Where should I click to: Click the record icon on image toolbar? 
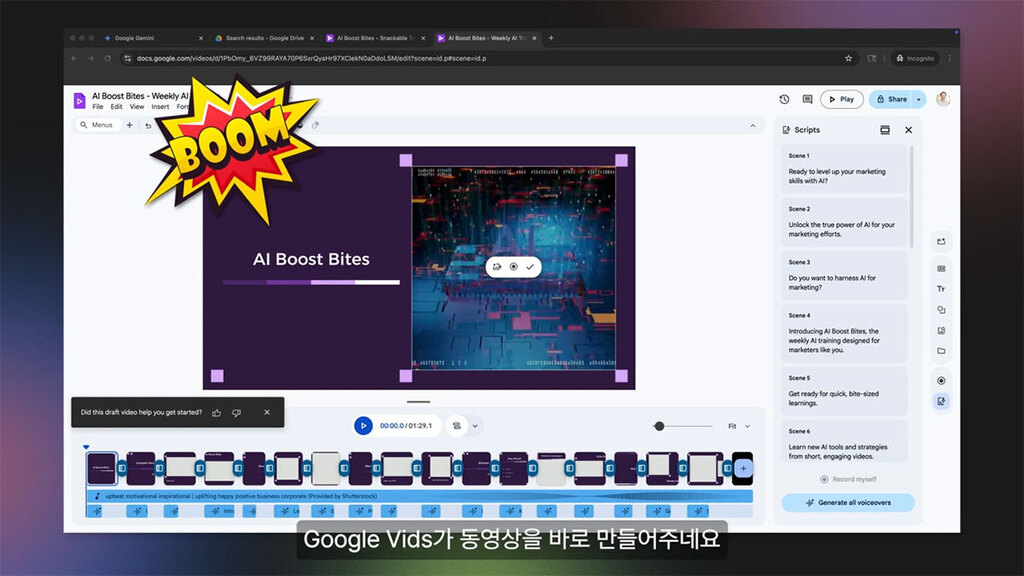coord(513,266)
